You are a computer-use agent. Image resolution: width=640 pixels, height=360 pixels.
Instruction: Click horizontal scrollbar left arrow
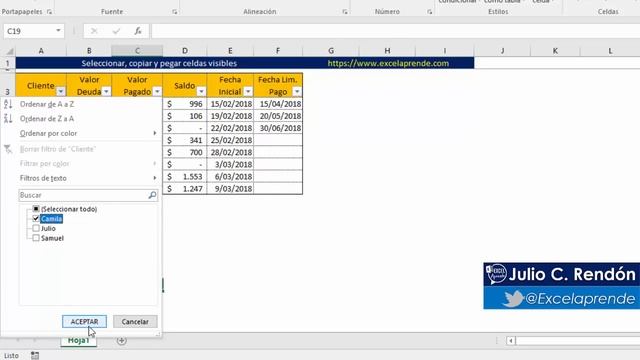coord(511,340)
